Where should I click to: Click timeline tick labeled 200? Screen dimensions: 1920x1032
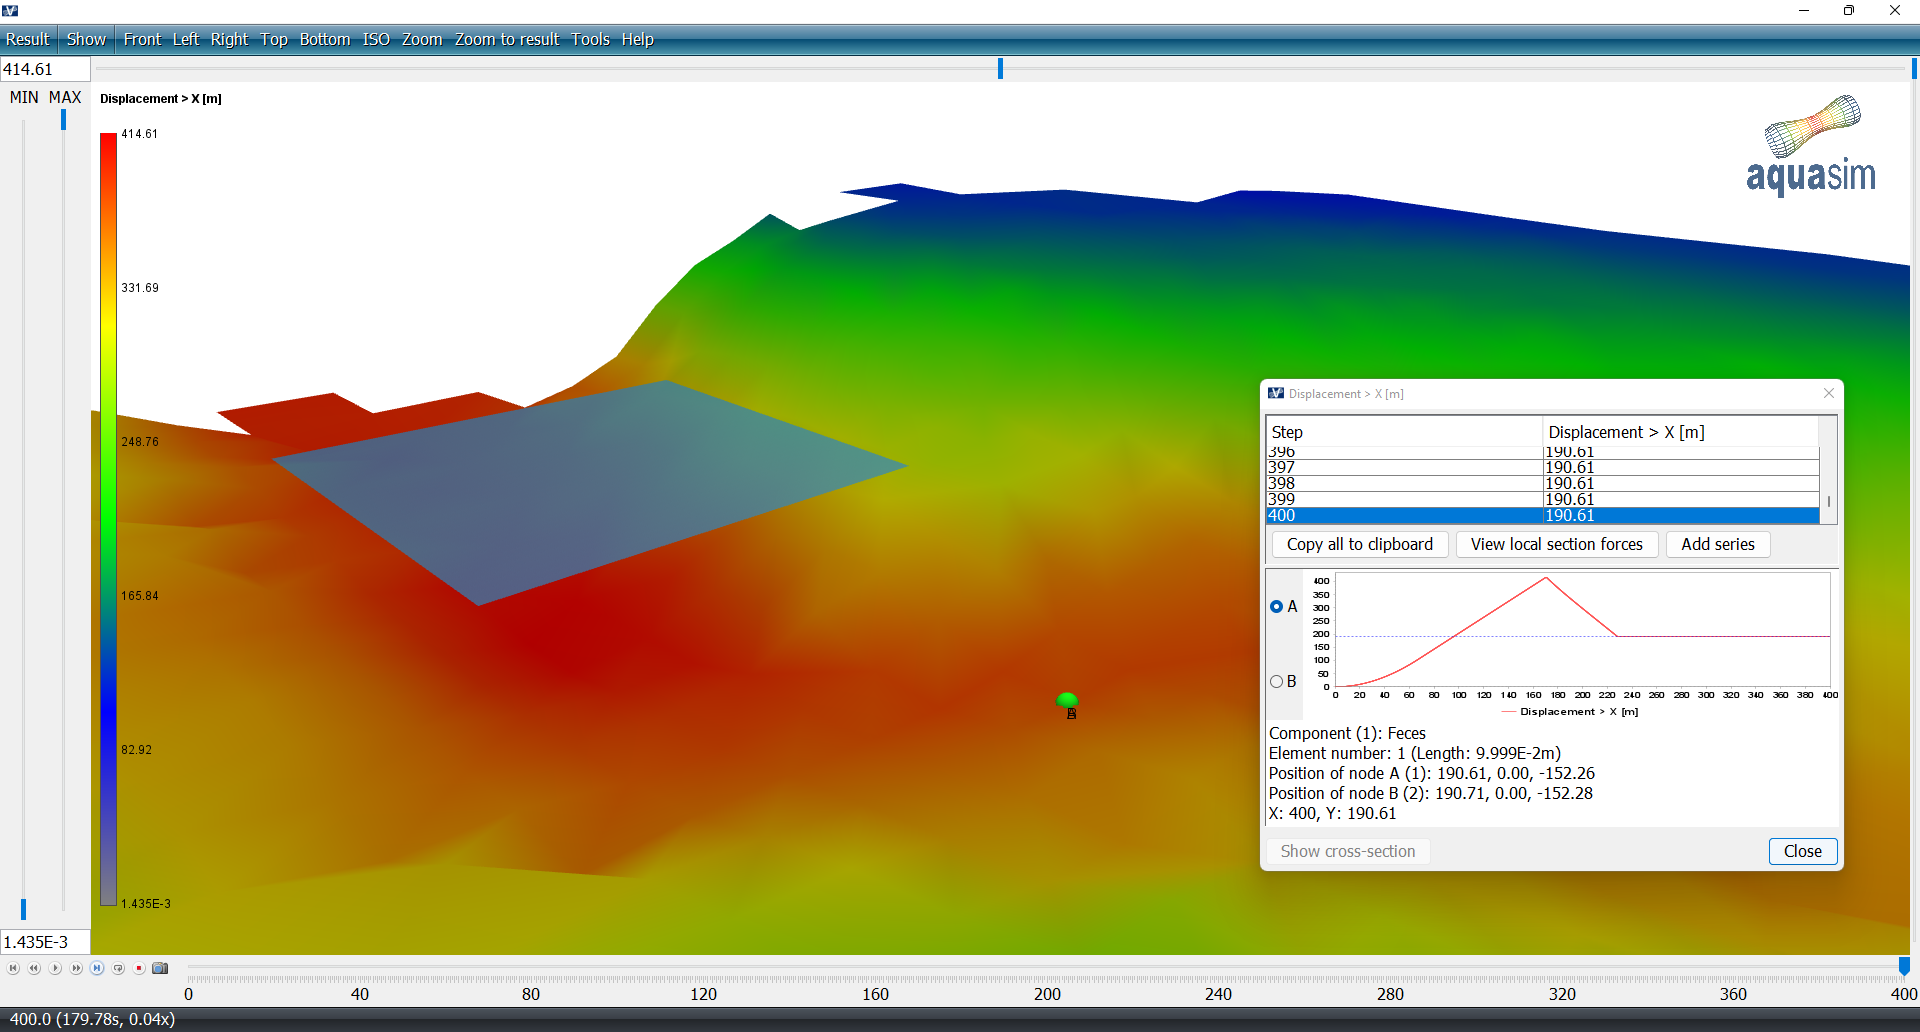coord(1047,994)
